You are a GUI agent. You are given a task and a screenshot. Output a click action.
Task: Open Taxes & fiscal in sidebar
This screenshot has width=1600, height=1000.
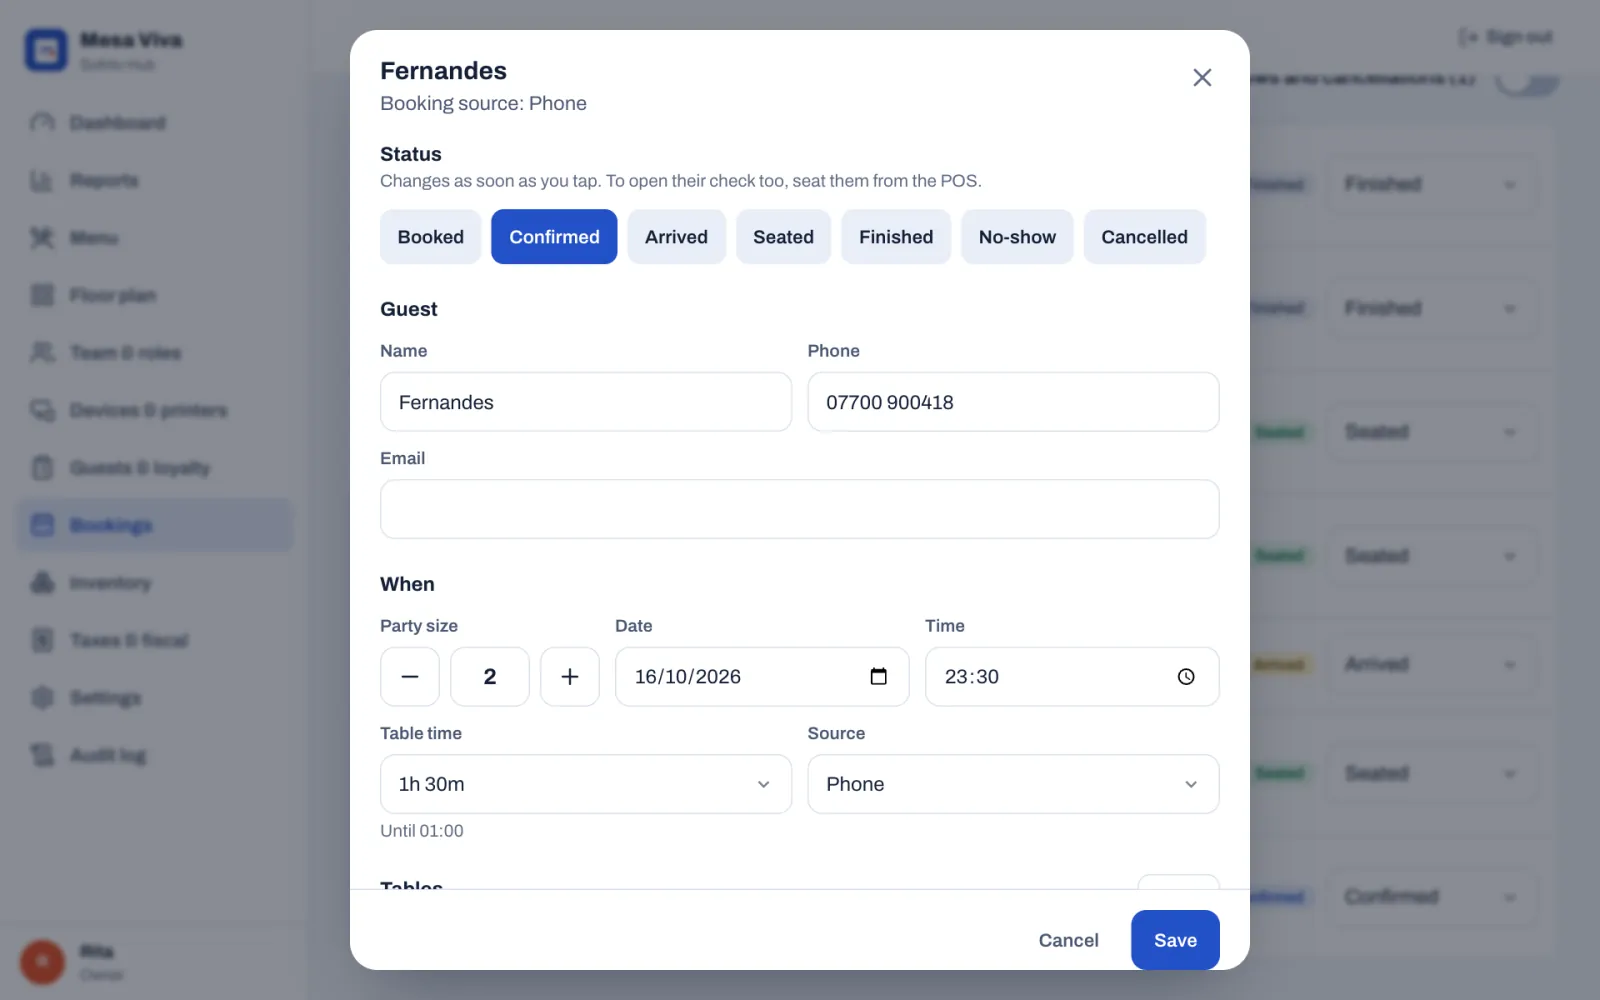pos(155,640)
